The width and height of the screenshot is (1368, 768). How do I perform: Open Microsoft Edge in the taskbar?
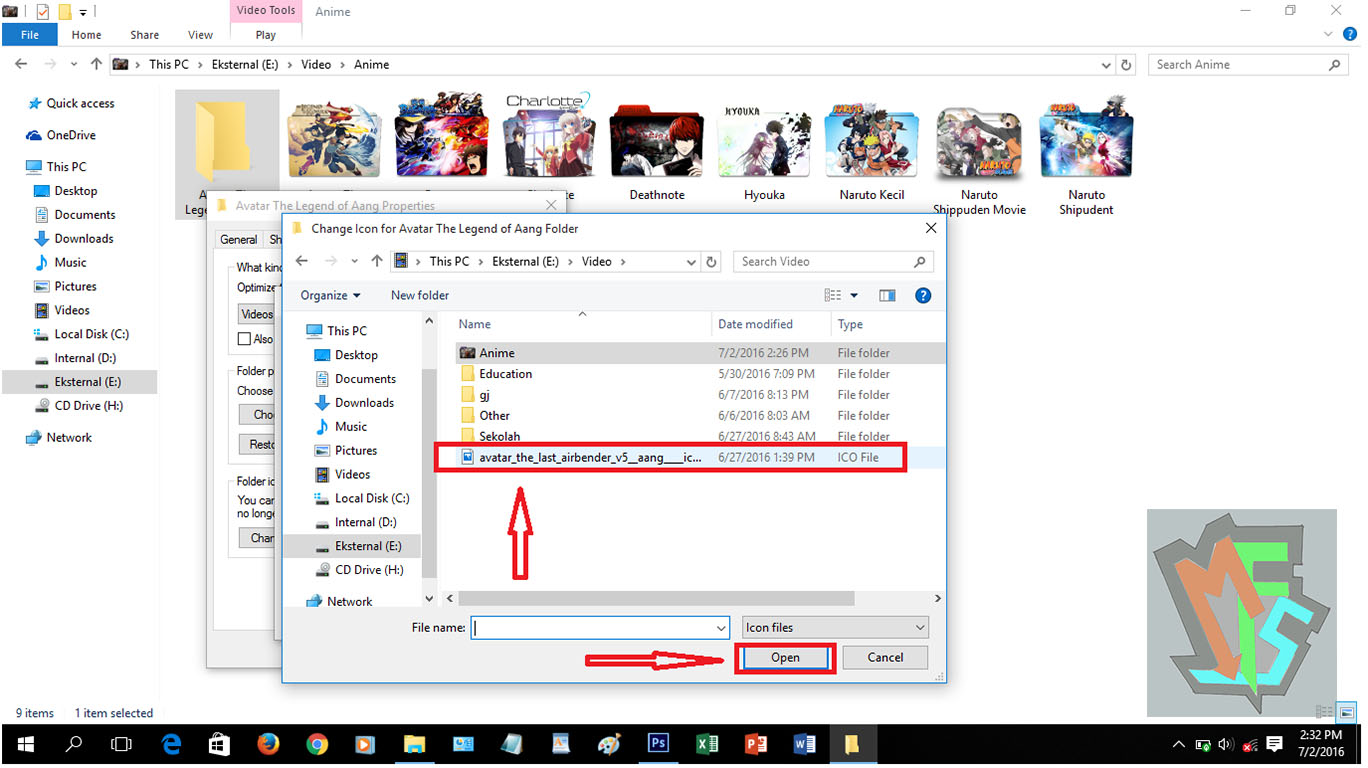click(171, 744)
